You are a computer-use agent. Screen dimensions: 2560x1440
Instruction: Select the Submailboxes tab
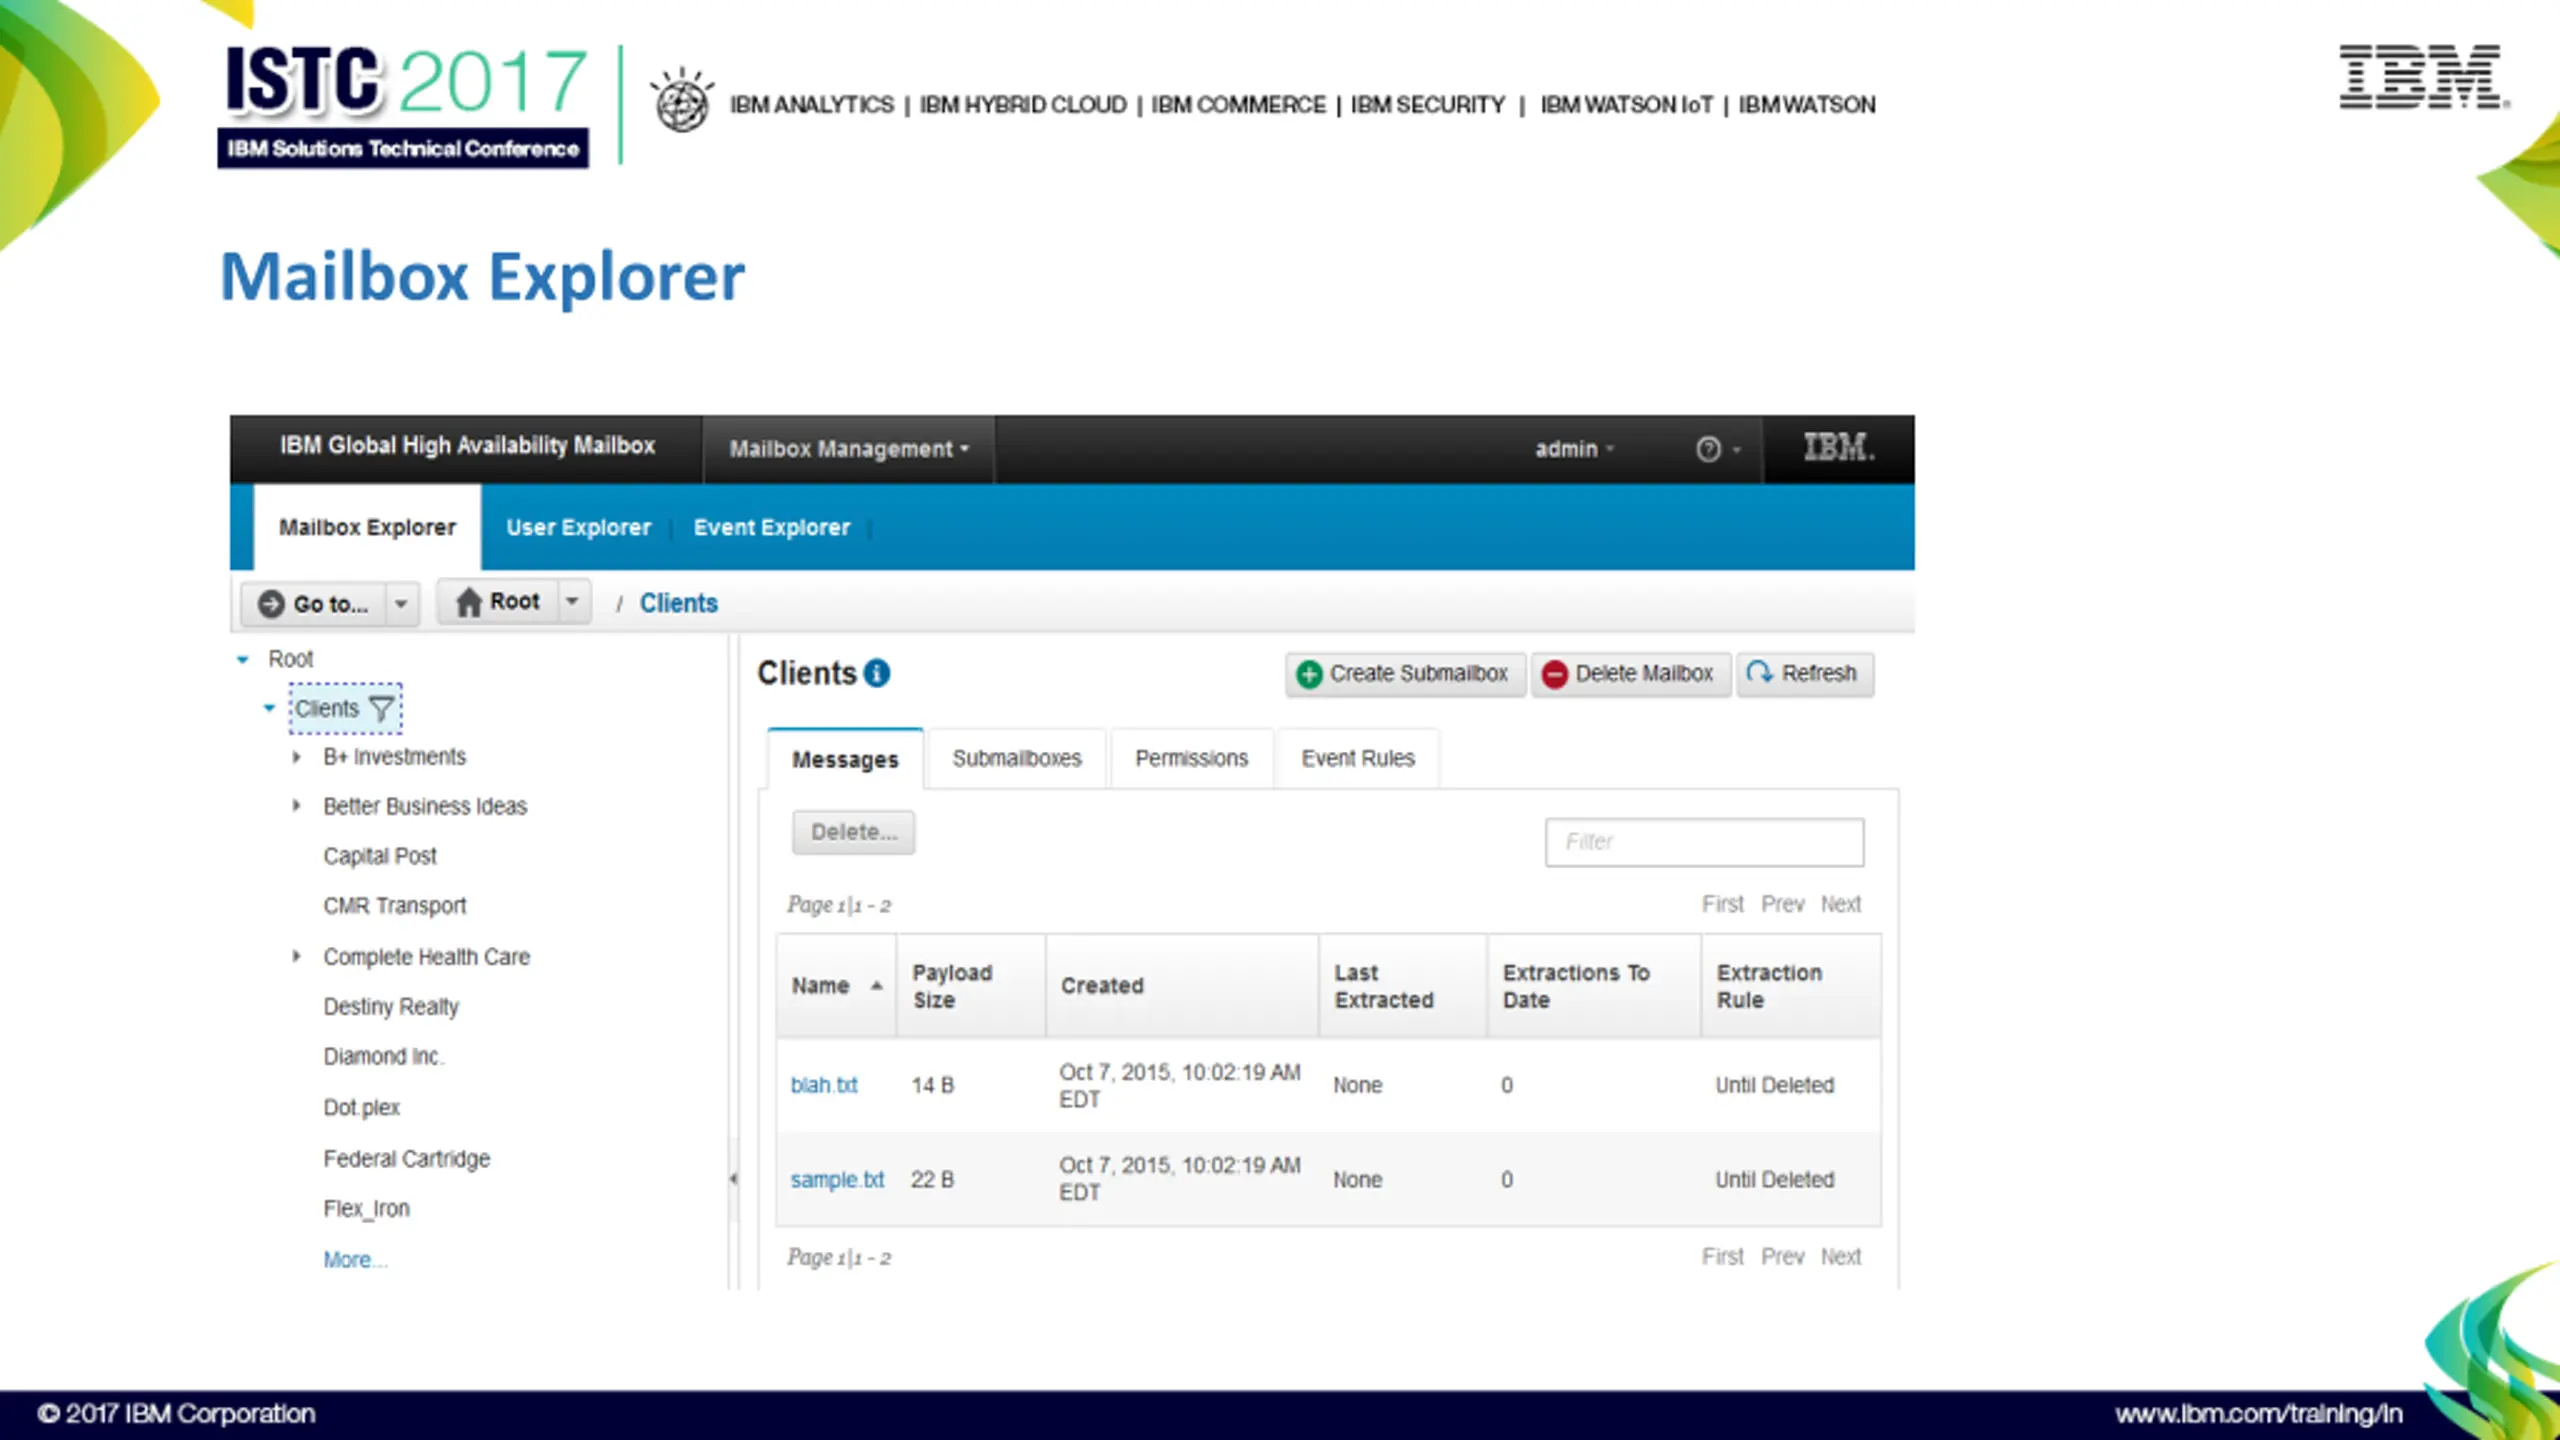coord(1017,759)
